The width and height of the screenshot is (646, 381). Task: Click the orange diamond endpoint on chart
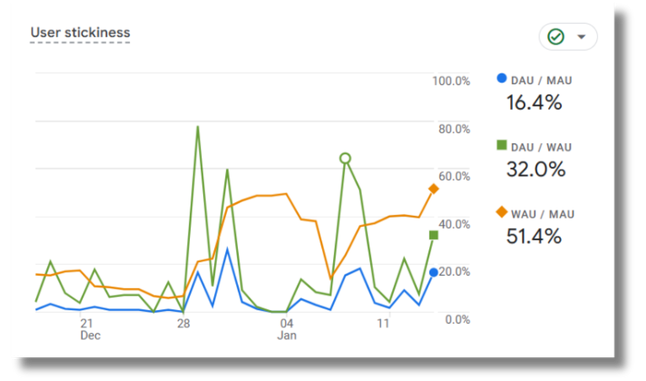(433, 189)
